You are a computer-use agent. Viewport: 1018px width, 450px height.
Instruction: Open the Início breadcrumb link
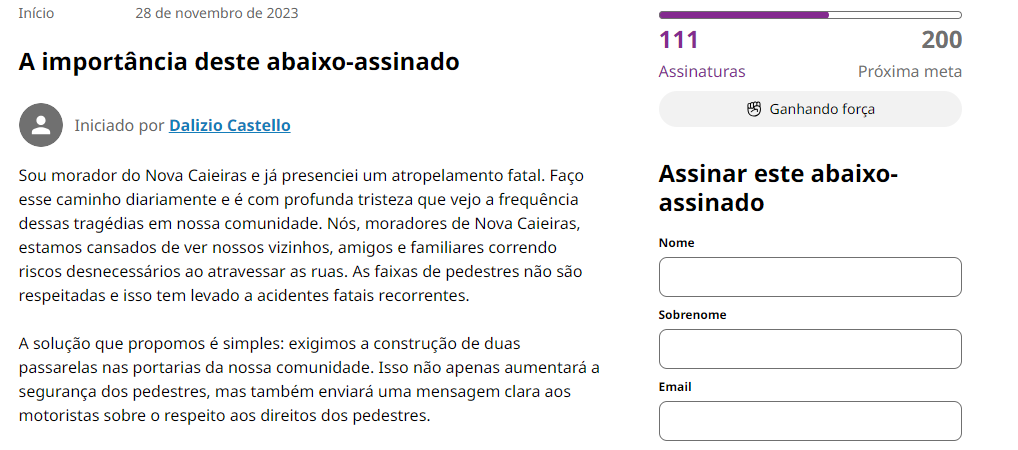coord(36,13)
